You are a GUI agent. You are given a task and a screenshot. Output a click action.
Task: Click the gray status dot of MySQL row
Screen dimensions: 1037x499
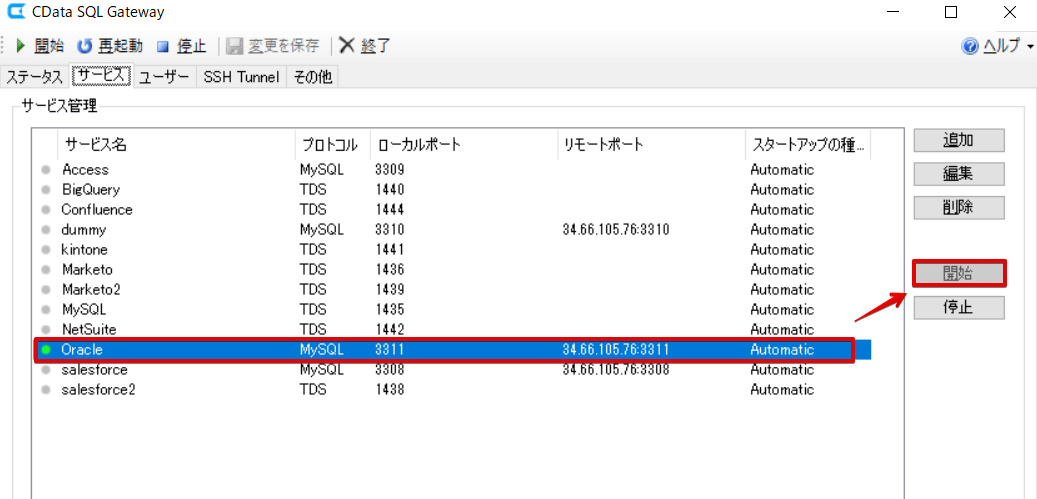pyautogui.click(x=46, y=309)
